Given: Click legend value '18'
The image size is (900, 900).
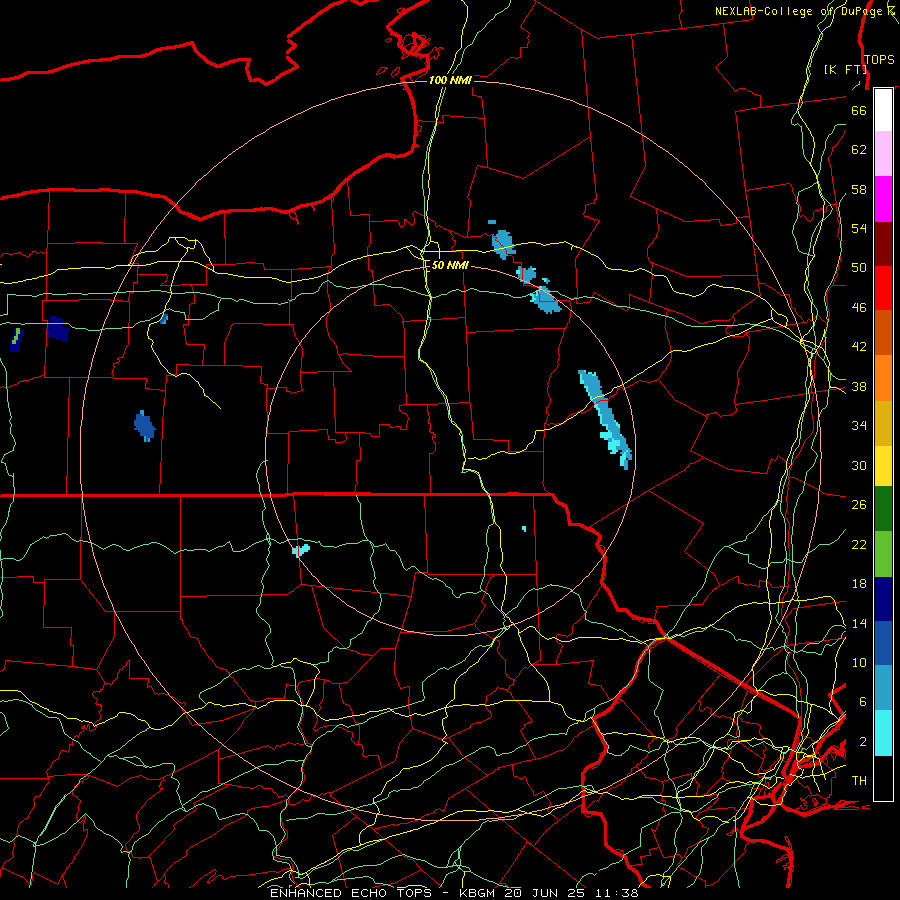Looking at the screenshot, I should coord(859,584).
